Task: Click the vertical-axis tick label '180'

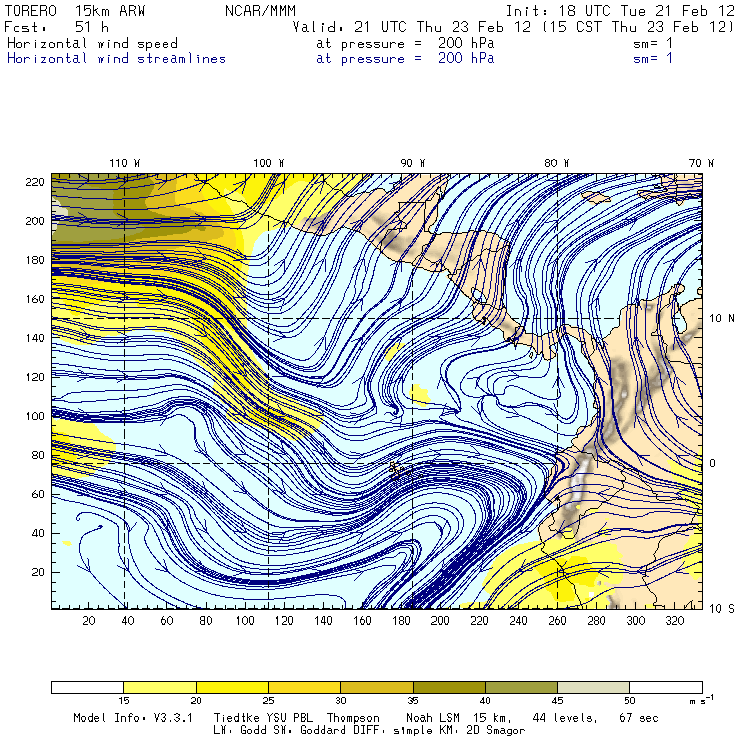Action: click(x=35, y=260)
